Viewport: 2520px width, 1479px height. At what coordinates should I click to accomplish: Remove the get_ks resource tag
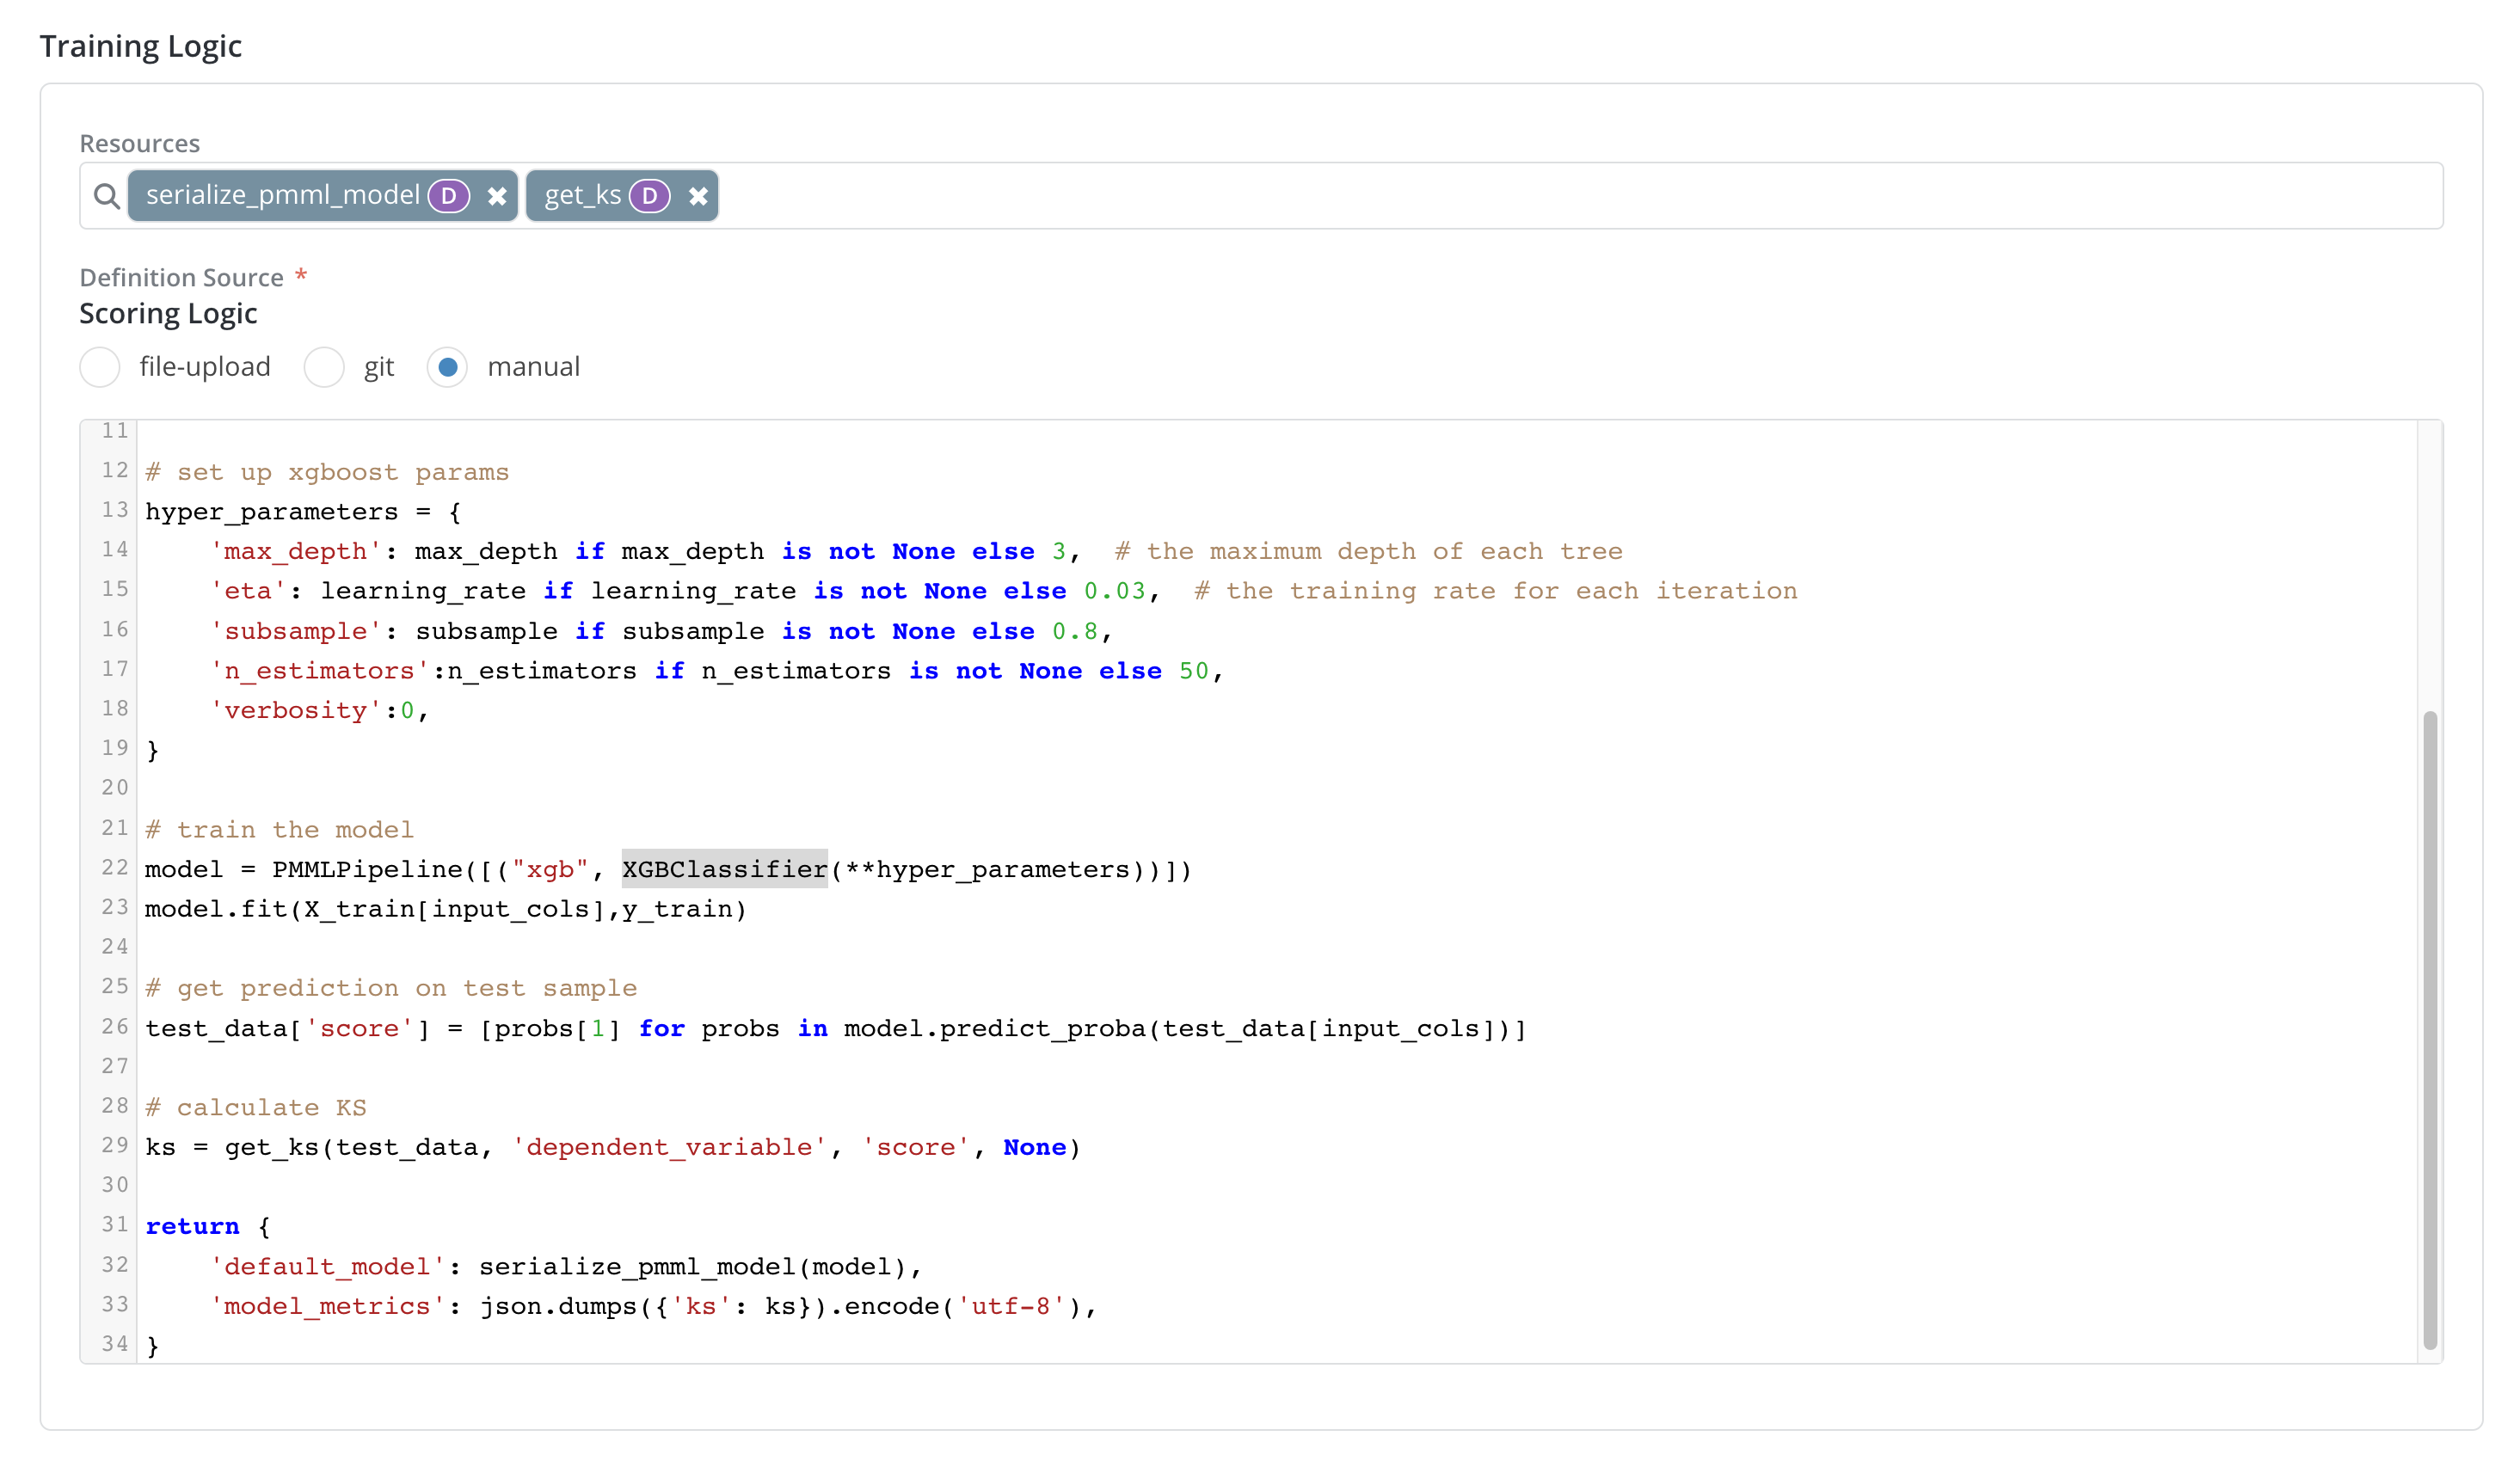click(x=698, y=196)
